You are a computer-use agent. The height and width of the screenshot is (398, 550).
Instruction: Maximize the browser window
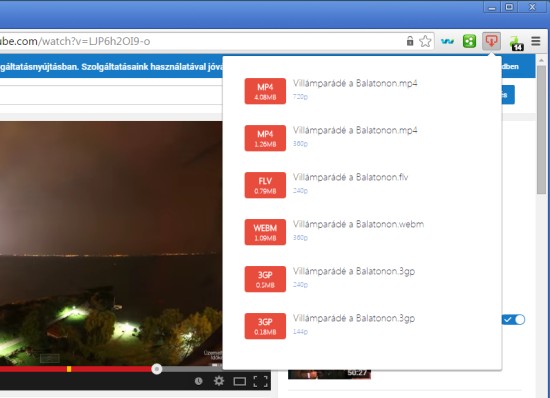[509, 7]
